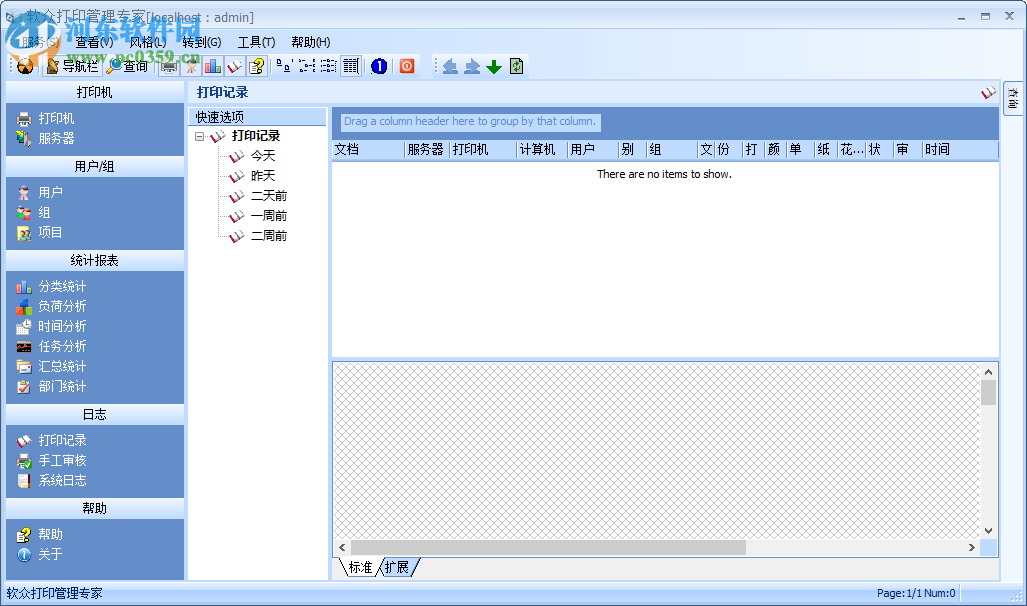The width and height of the screenshot is (1027, 606).
Task: Sort by the 计算机 column header
Action: tap(542, 149)
